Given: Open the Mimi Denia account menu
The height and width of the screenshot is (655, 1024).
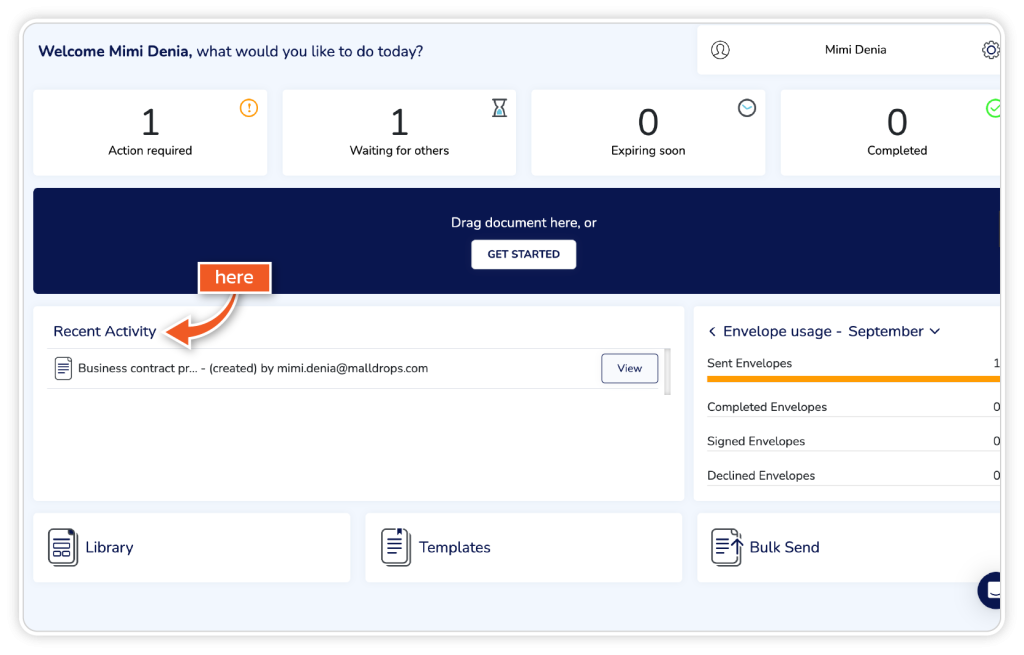Looking at the screenshot, I should (855, 50).
